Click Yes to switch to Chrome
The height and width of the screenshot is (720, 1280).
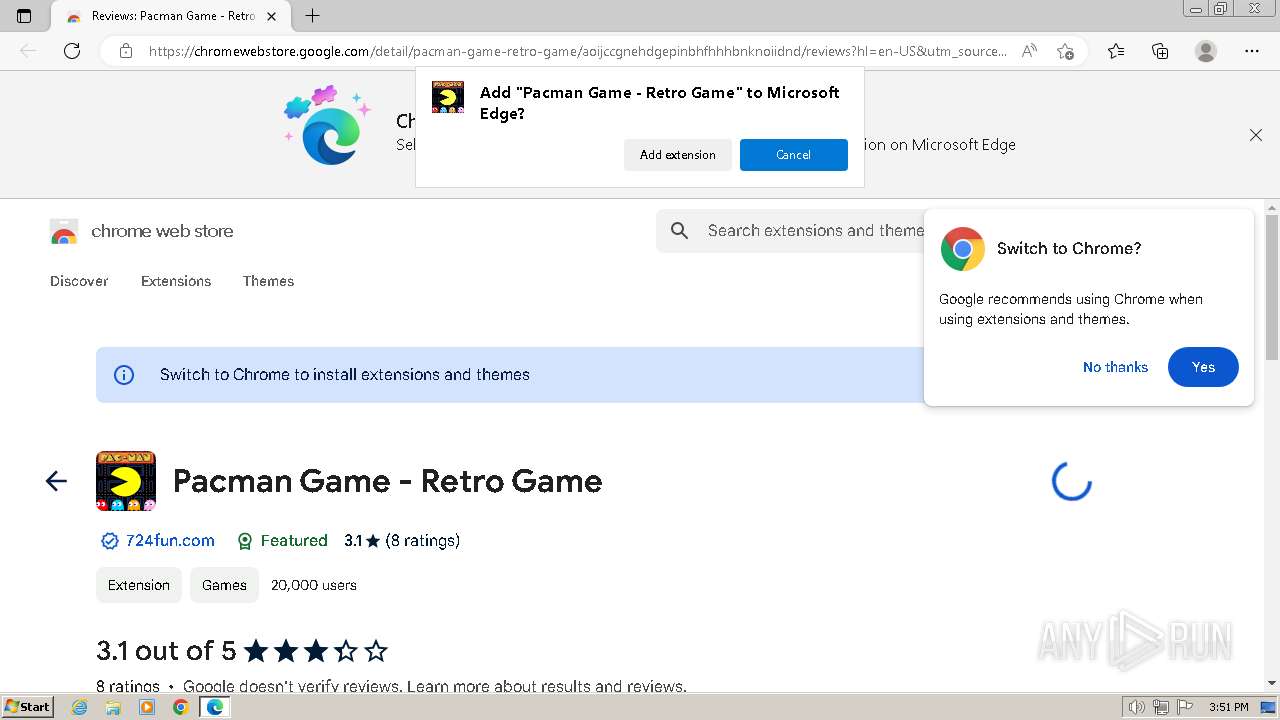[1203, 367]
